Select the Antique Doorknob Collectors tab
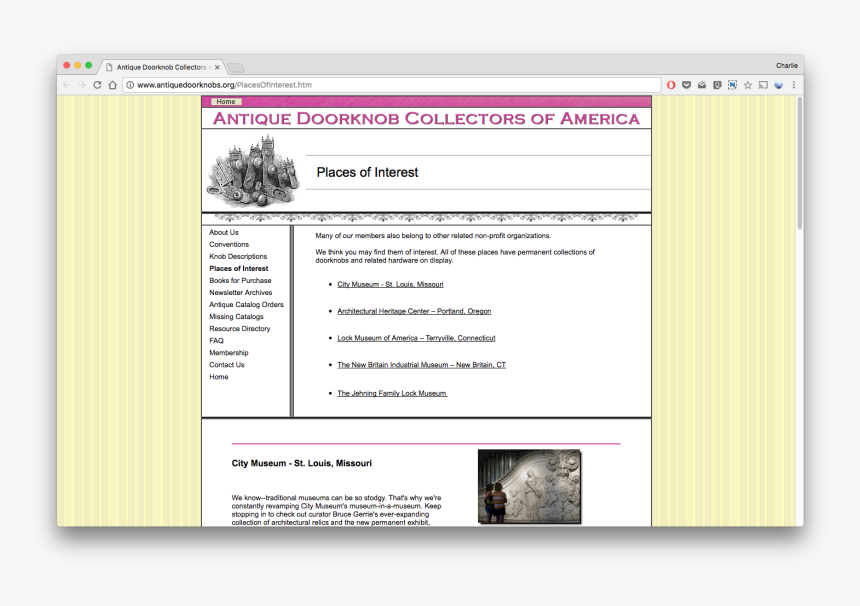The image size is (860, 606). 162,67
